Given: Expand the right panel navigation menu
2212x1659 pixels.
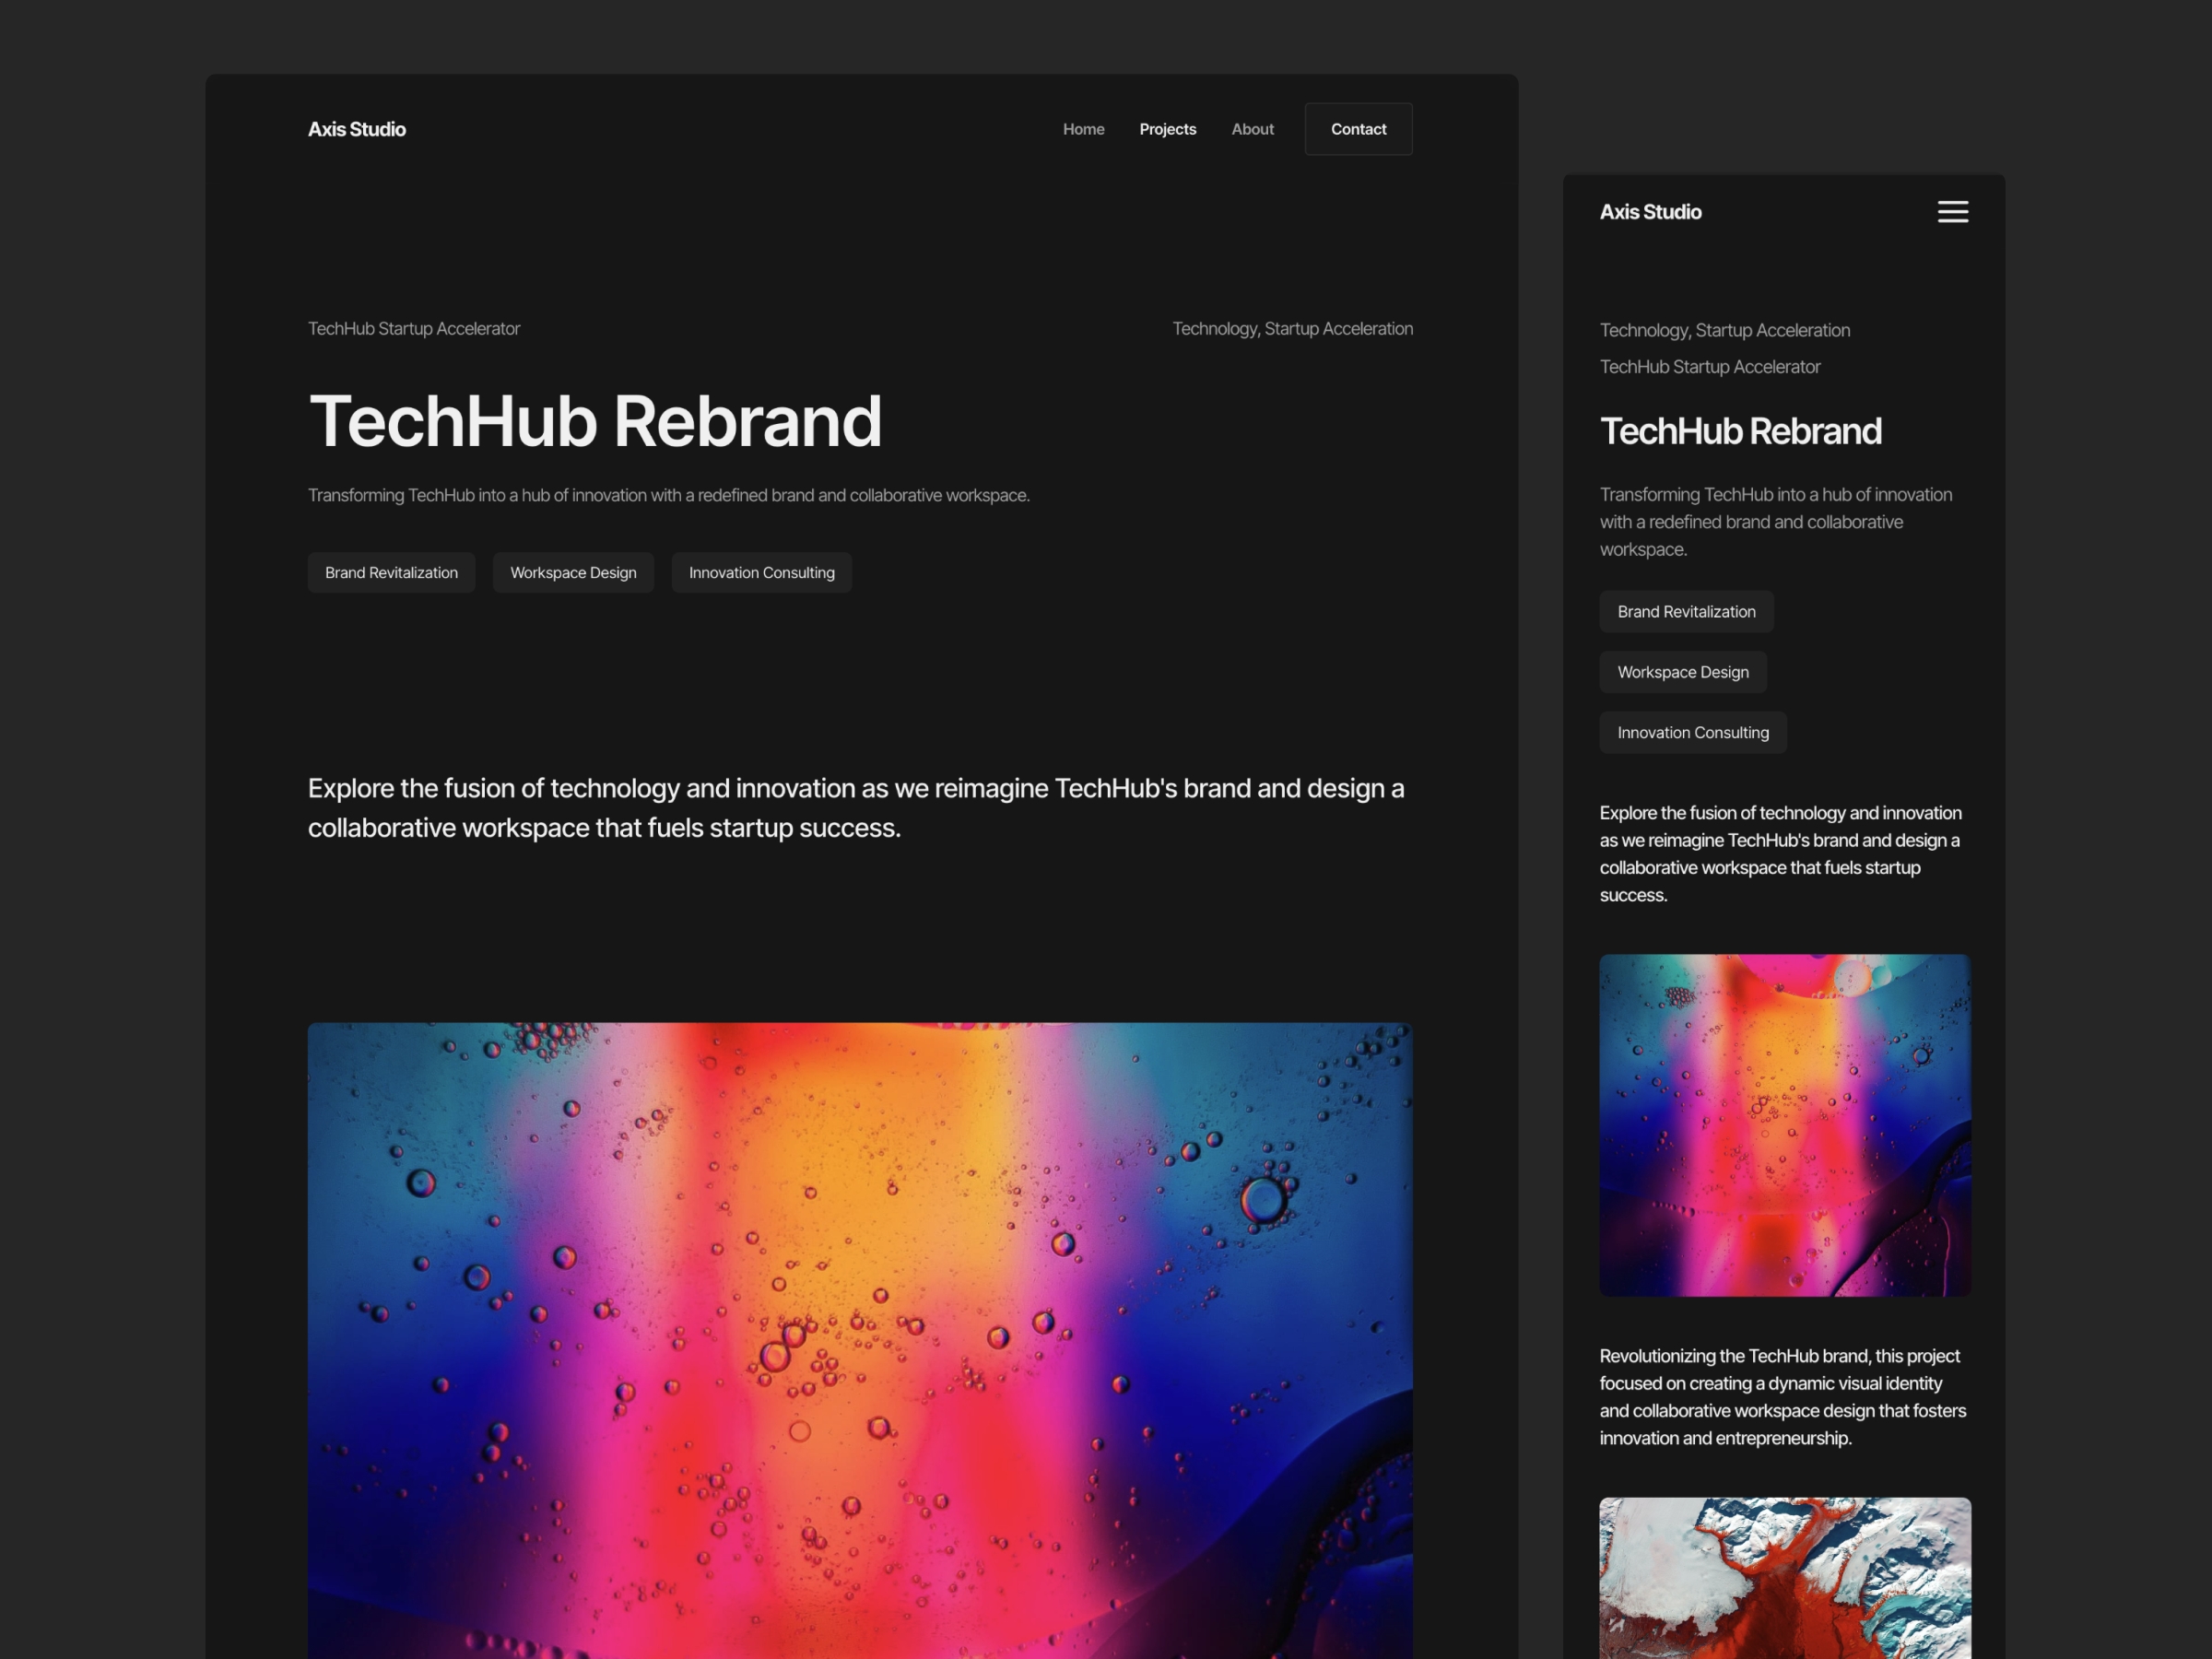Looking at the screenshot, I should pos(1952,211).
